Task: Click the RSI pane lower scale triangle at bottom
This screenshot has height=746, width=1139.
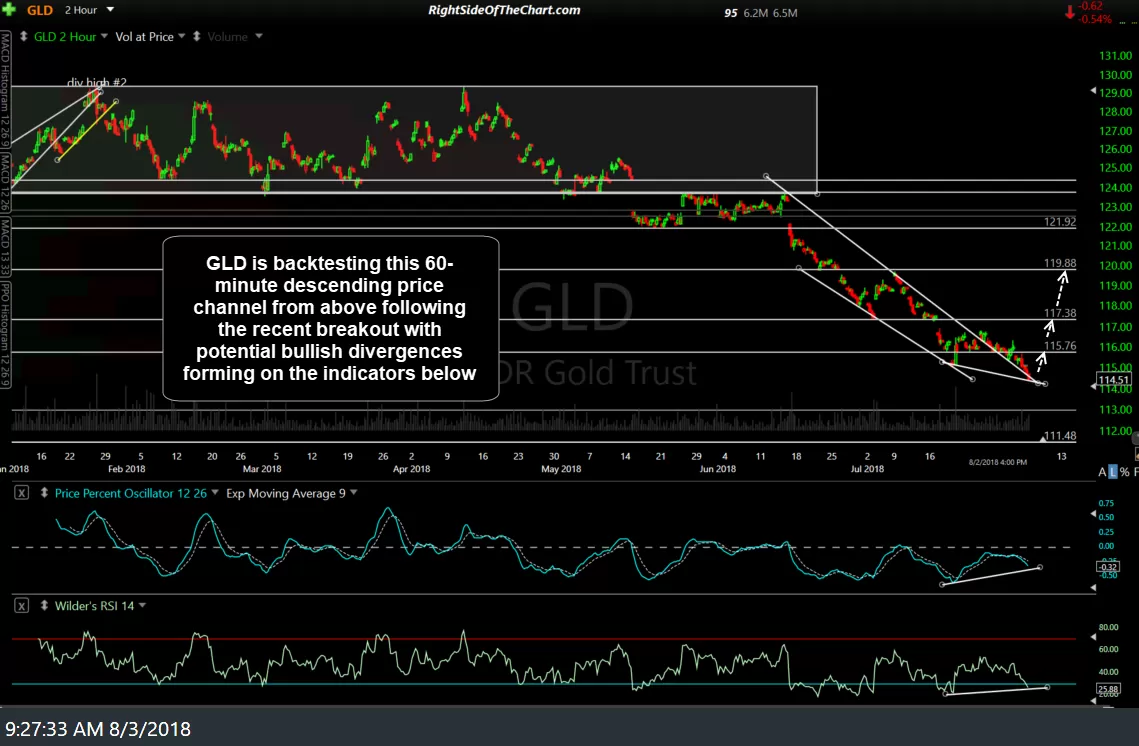Action: tap(1094, 701)
